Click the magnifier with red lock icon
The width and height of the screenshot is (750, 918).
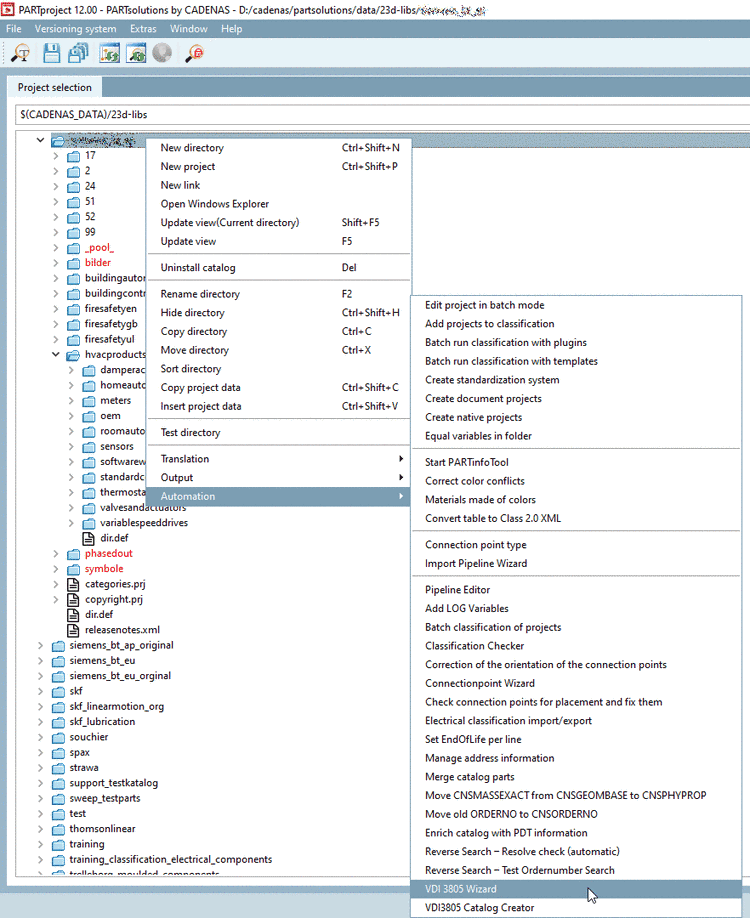coord(194,53)
